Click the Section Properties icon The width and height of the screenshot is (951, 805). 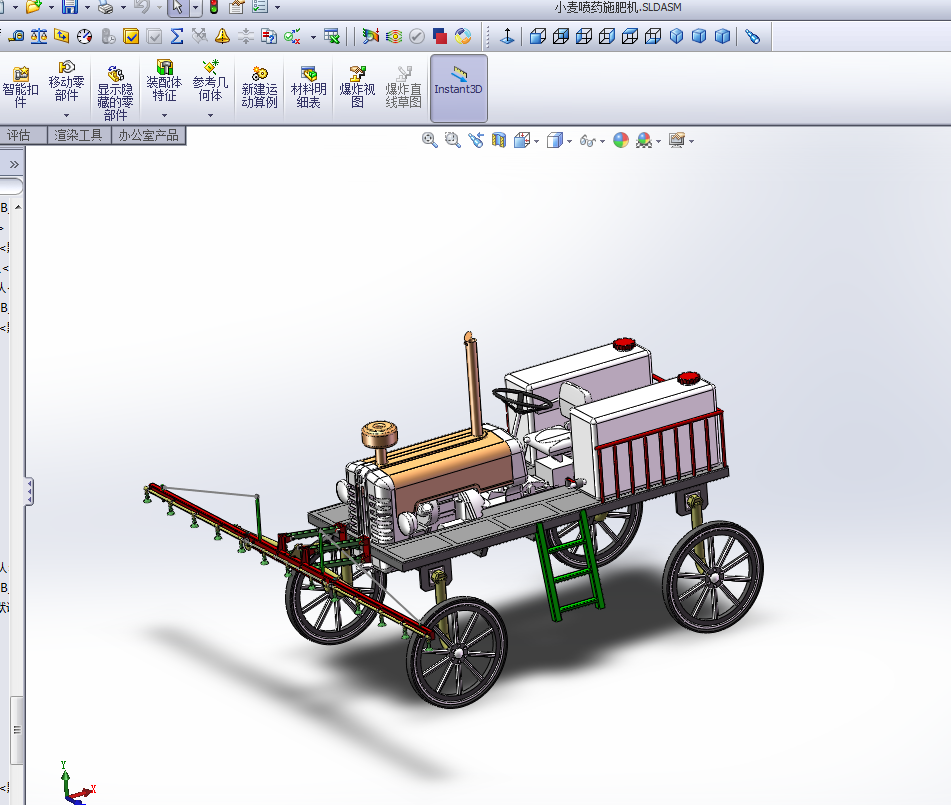point(61,36)
